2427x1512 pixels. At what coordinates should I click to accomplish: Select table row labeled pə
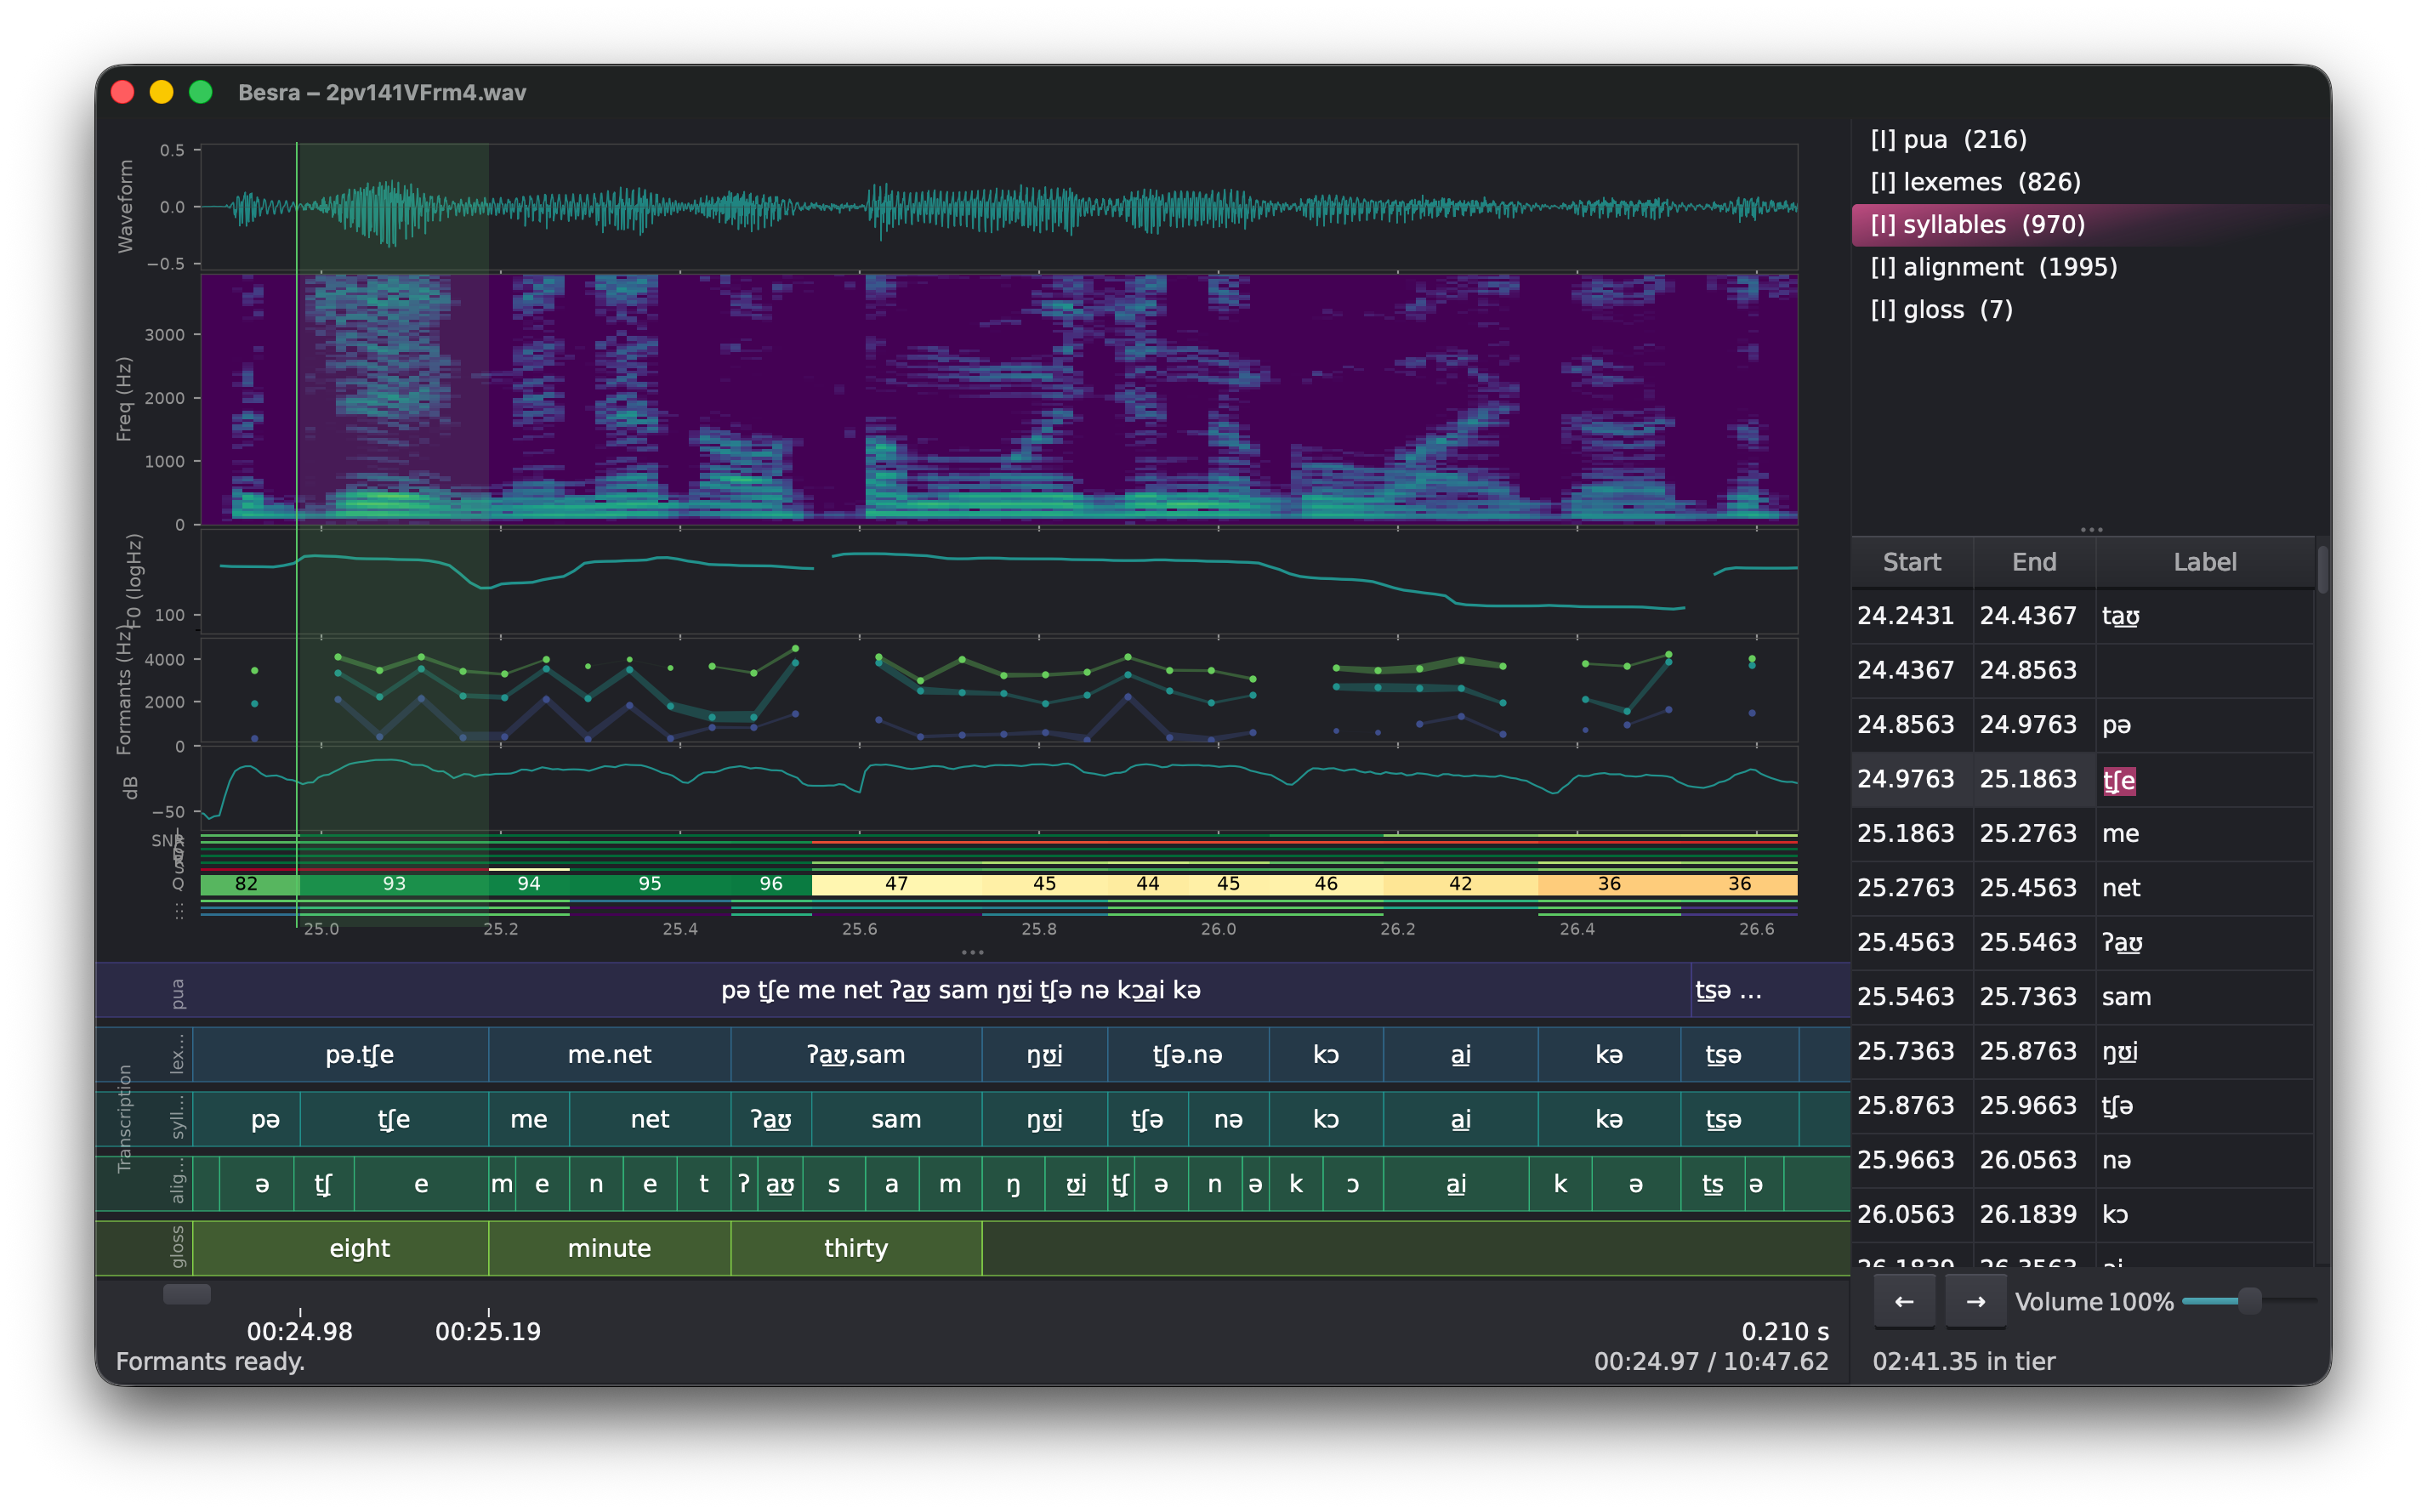2082,725
